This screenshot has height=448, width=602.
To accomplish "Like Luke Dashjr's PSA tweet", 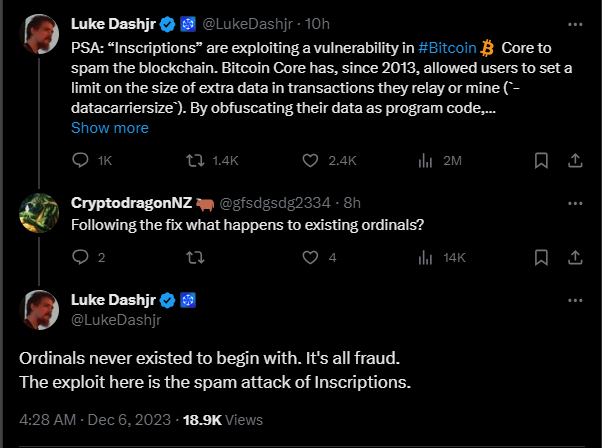I will 311,160.
